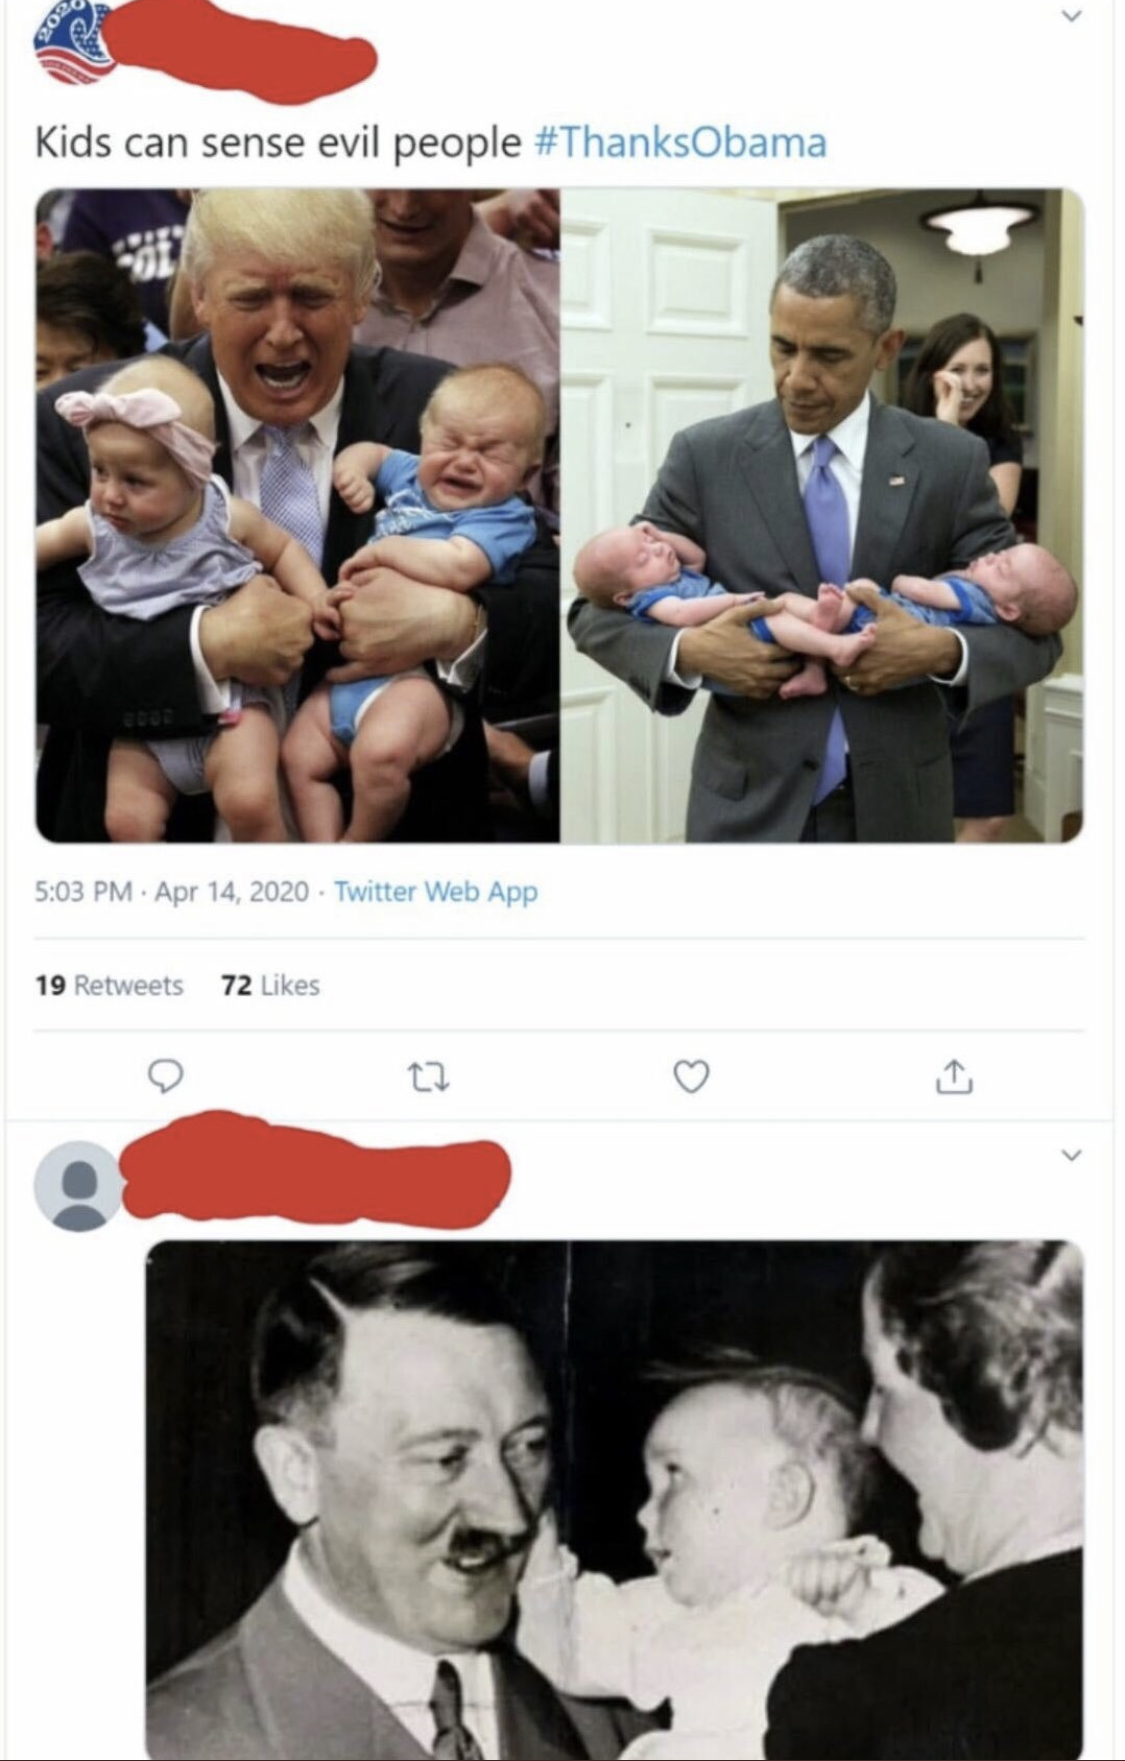Like the tweet with heart icon
The height and width of the screenshot is (1761, 1125).
point(690,1076)
